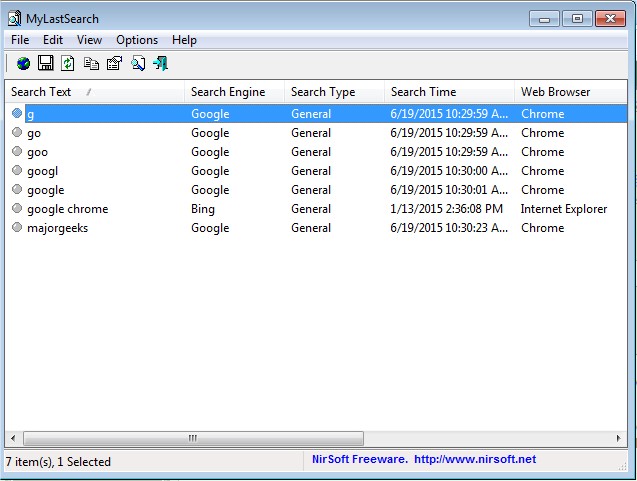
Task: Close the MyLastSearch window
Action: (610, 19)
